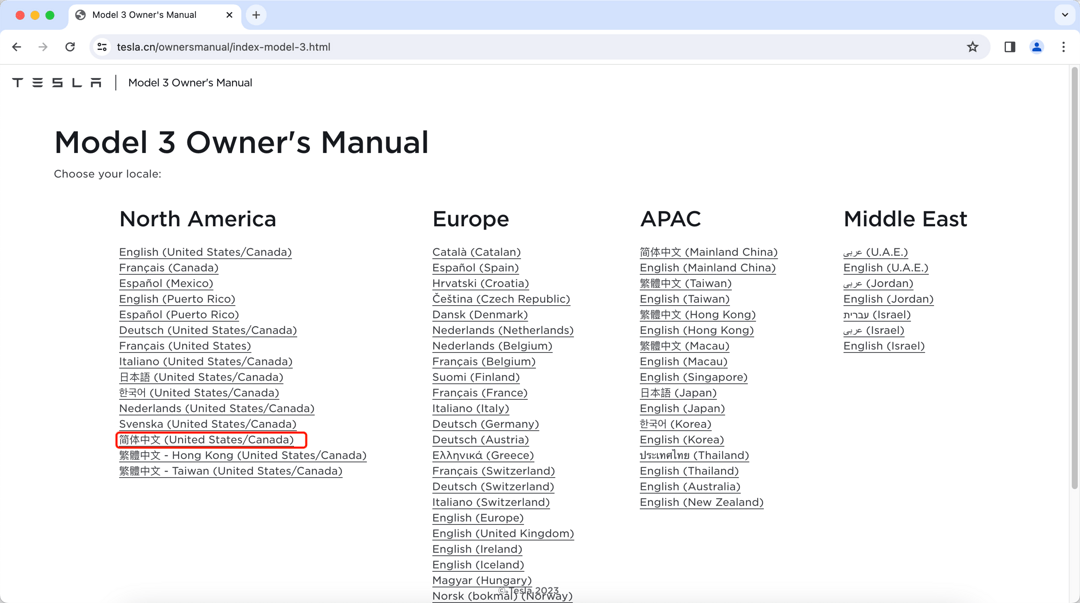Open 한국어 (United States/Canada) manual
The image size is (1080, 603).
199,393
